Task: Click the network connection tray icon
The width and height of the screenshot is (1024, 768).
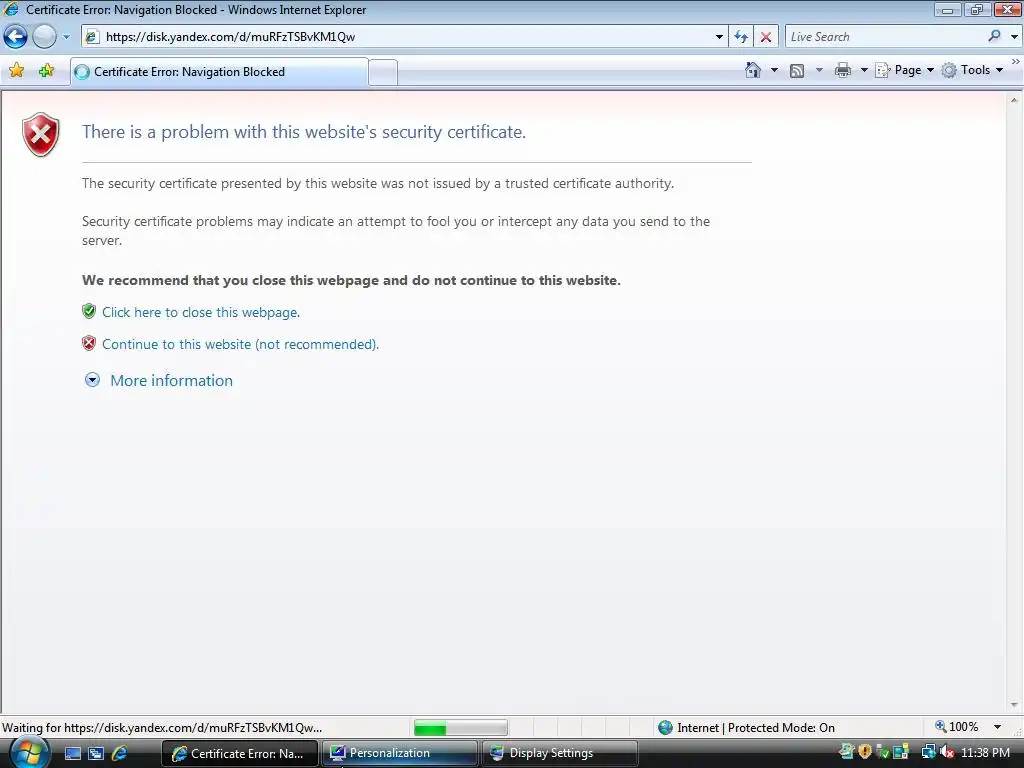Action: coord(928,752)
